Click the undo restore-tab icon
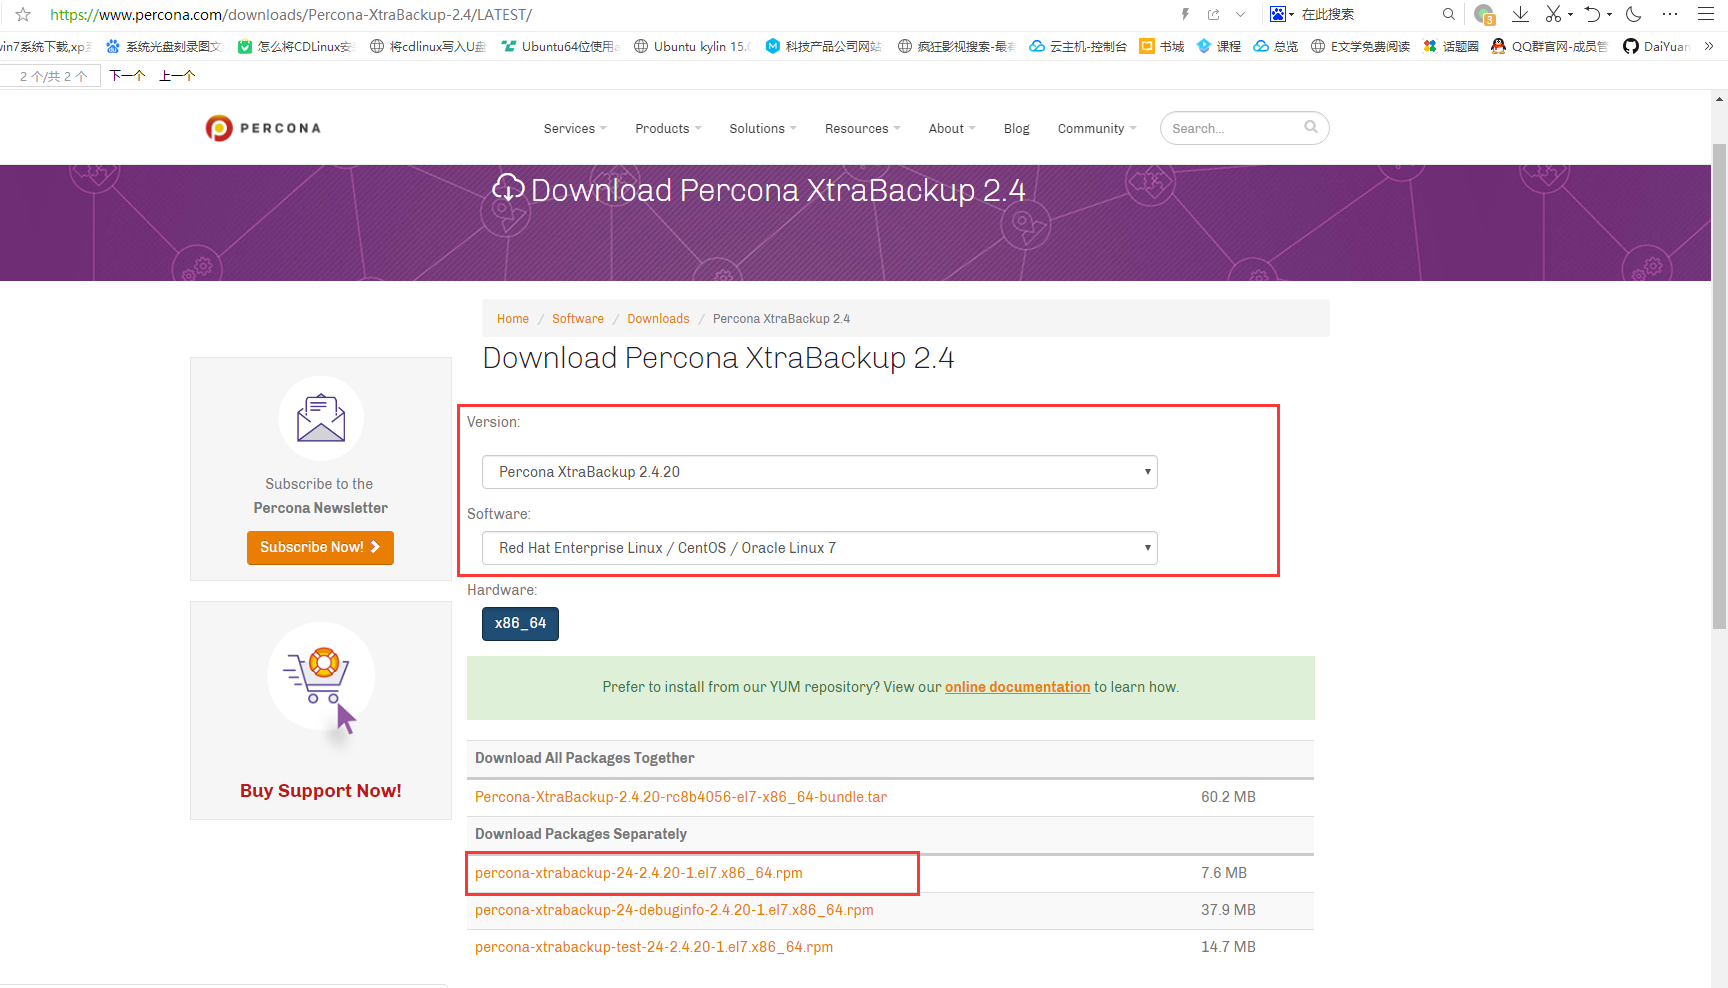 pos(1592,14)
